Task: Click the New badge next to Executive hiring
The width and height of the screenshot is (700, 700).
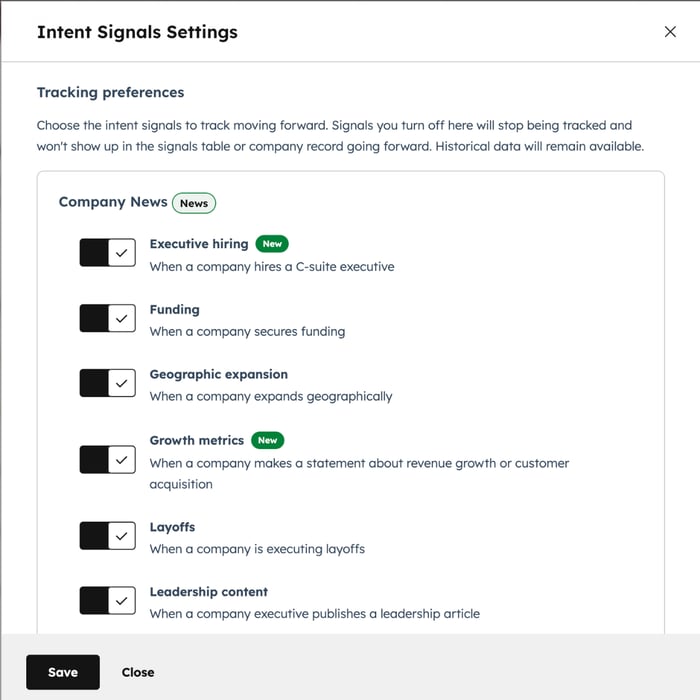Action: (272, 243)
